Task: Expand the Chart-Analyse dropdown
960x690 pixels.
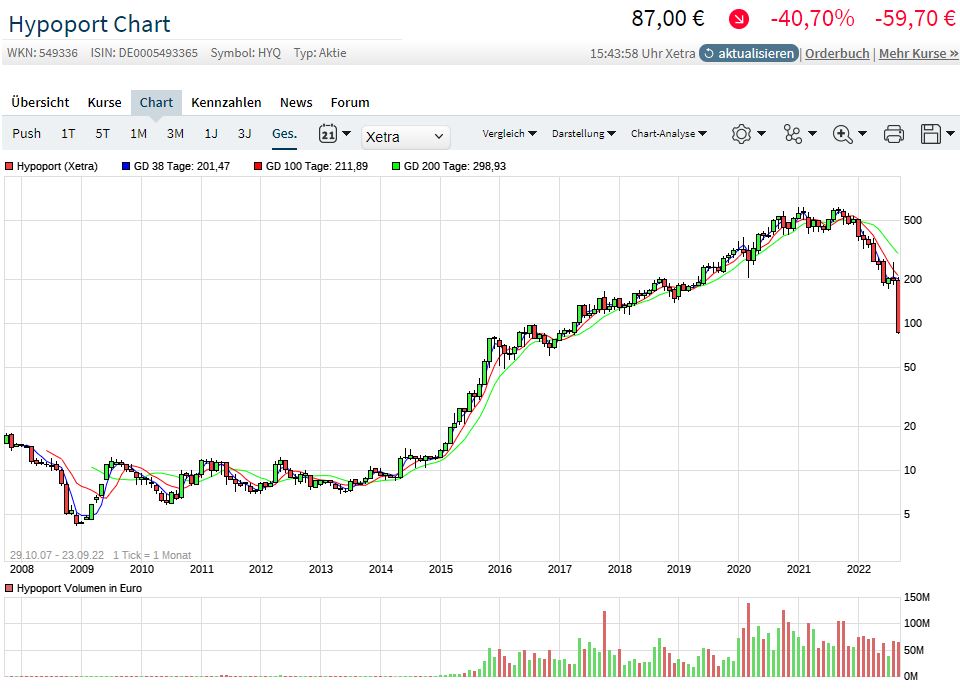Action: [x=668, y=133]
